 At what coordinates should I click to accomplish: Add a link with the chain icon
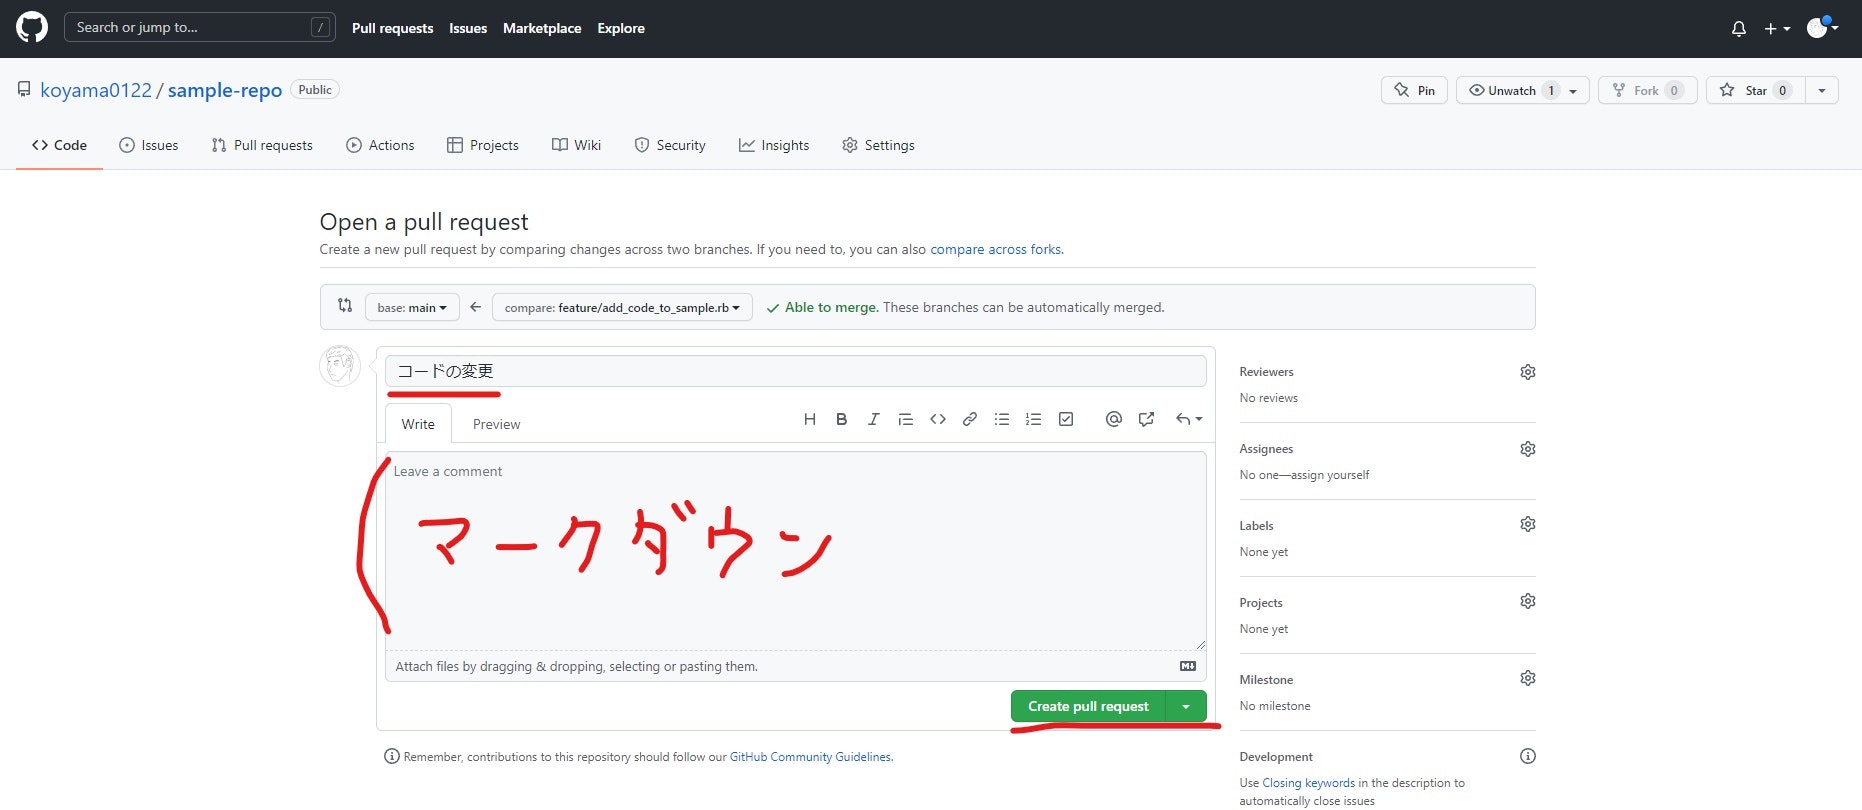pyautogui.click(x=970, y=419)
